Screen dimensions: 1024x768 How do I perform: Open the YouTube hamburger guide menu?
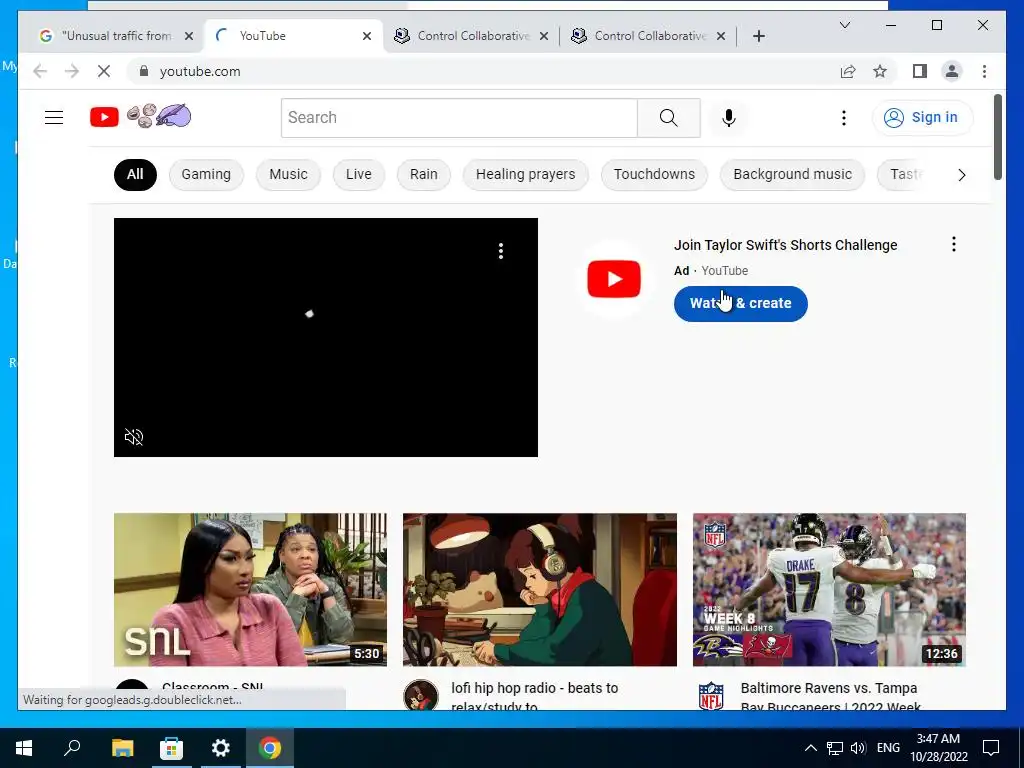coord(54,118)
